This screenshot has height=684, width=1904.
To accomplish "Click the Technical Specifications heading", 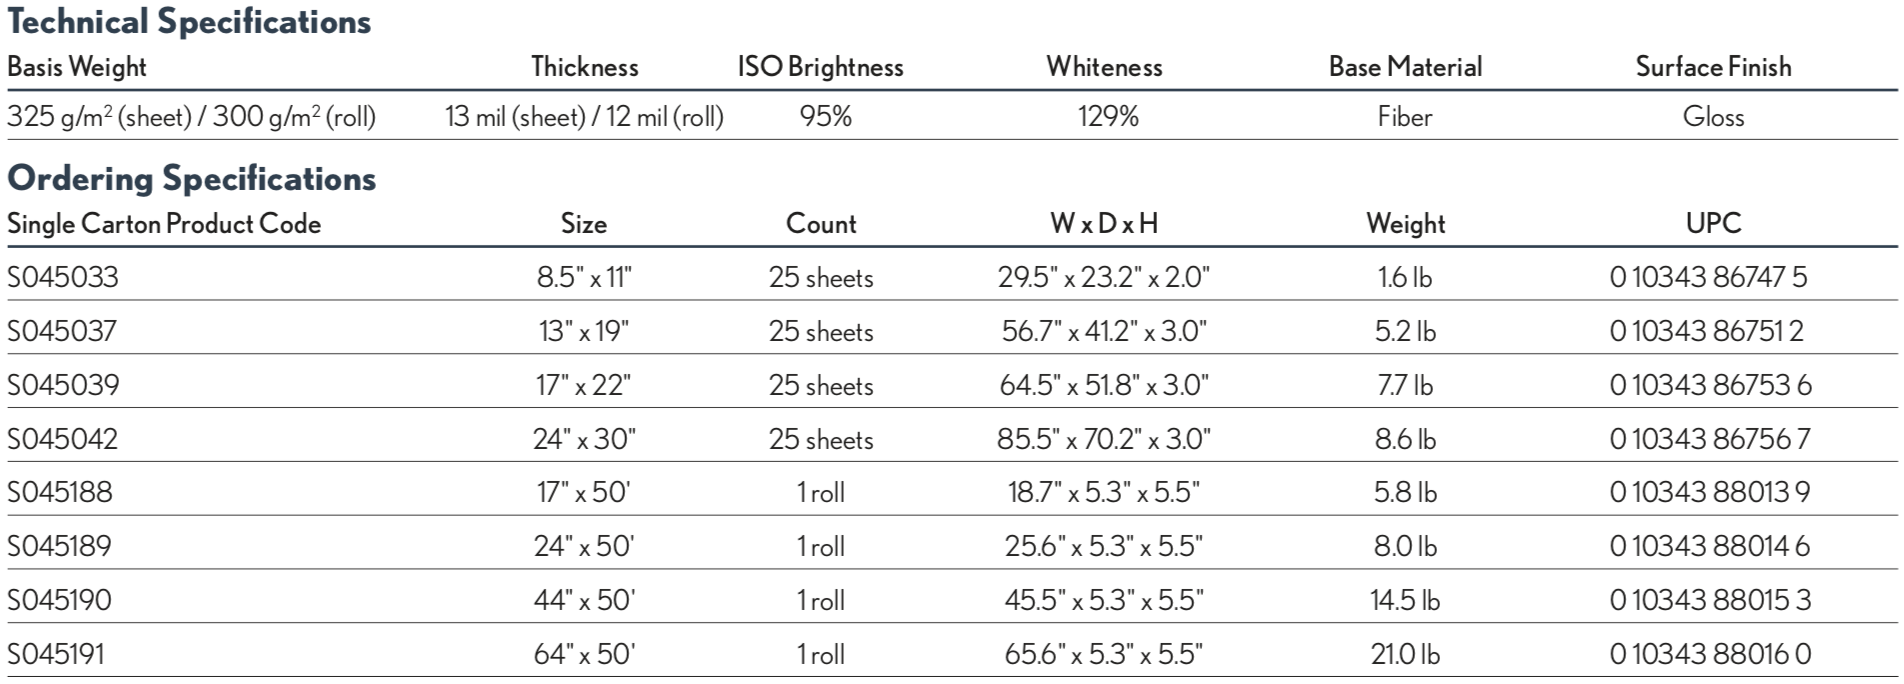I will point(189,22).
